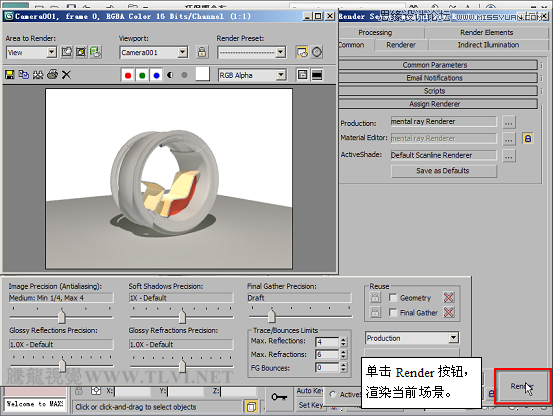The width and height of the screenshot is (553, 416).
Task: Collapse the Assign Renderer rollout
Action: [437, 104]
